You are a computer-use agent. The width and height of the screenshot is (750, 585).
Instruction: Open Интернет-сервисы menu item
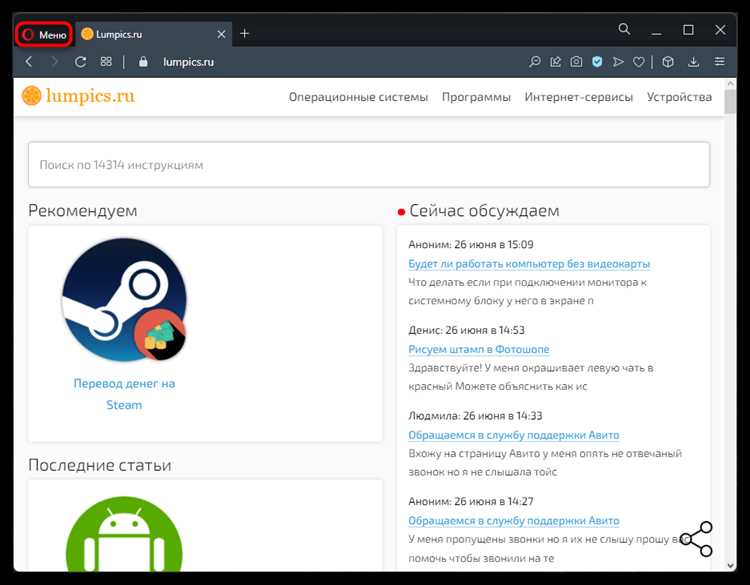[x=579, y=97]
